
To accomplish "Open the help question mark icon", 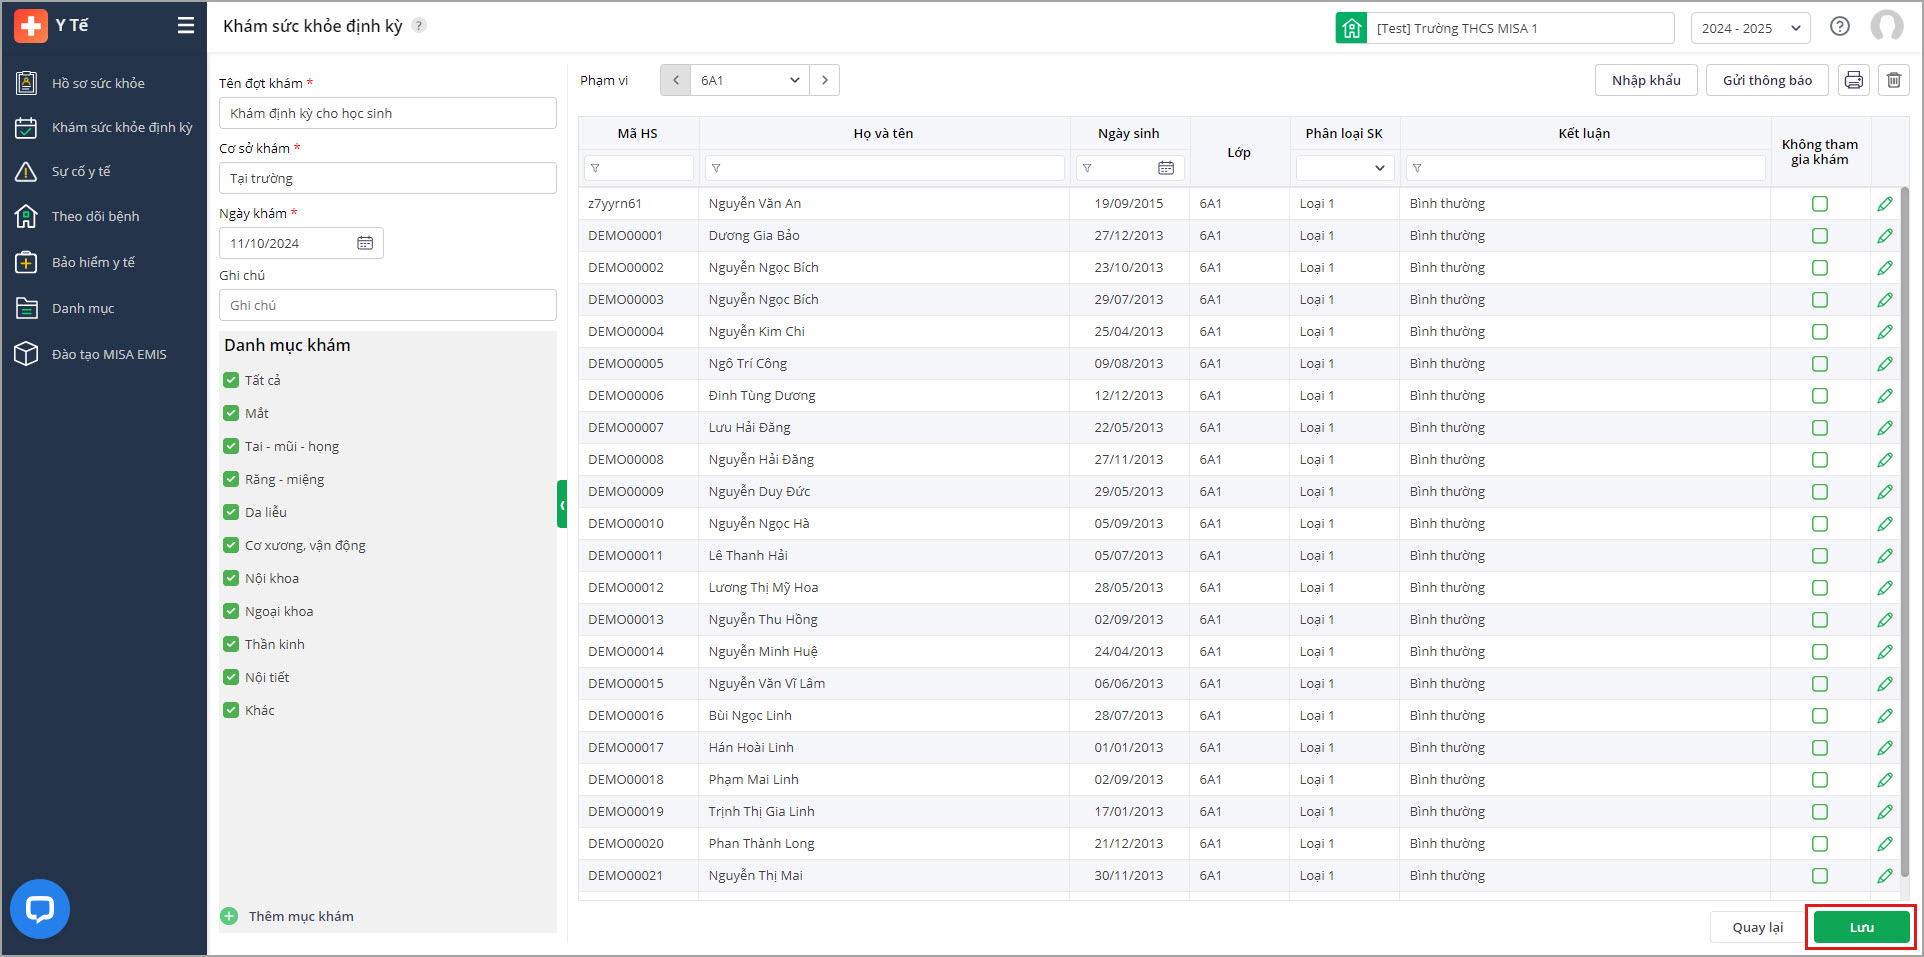I will [x=1839, y=27].
